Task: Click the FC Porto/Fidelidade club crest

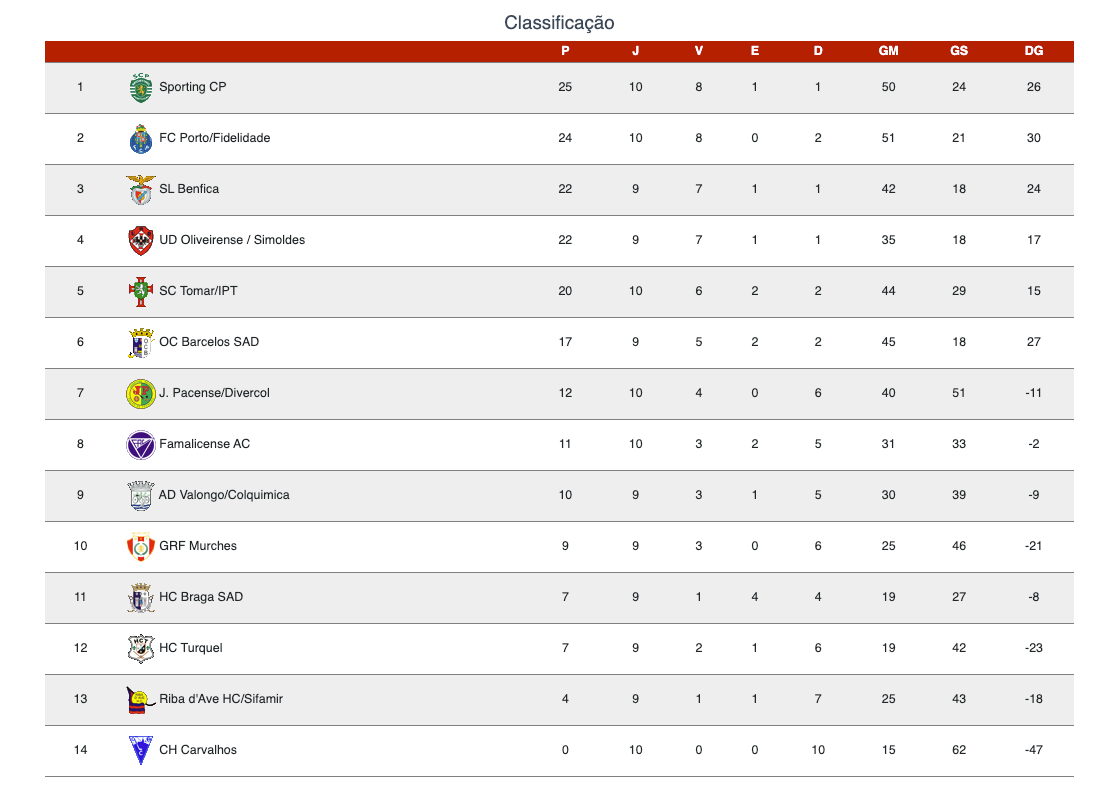Action: click(141, 139)
